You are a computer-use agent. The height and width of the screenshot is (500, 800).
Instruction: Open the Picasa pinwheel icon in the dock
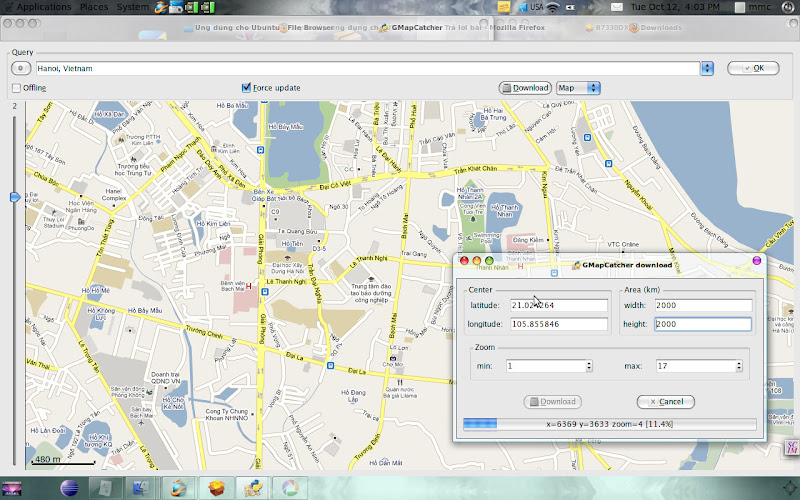[x=290, y=488]
